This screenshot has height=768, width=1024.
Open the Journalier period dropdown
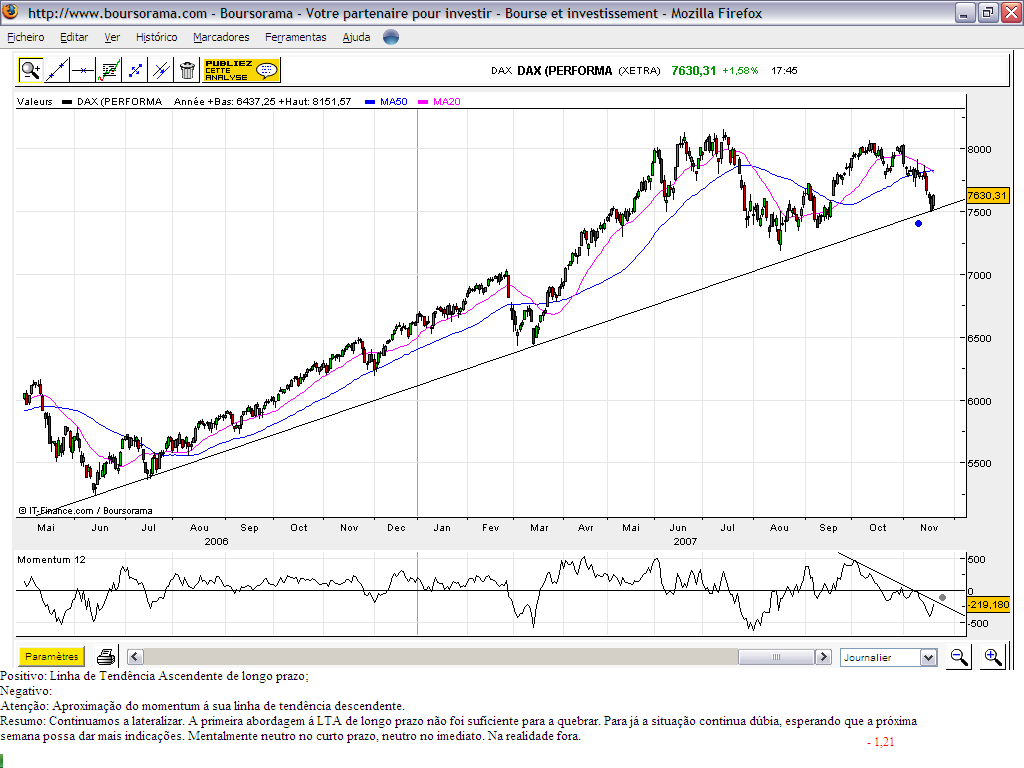889,658
